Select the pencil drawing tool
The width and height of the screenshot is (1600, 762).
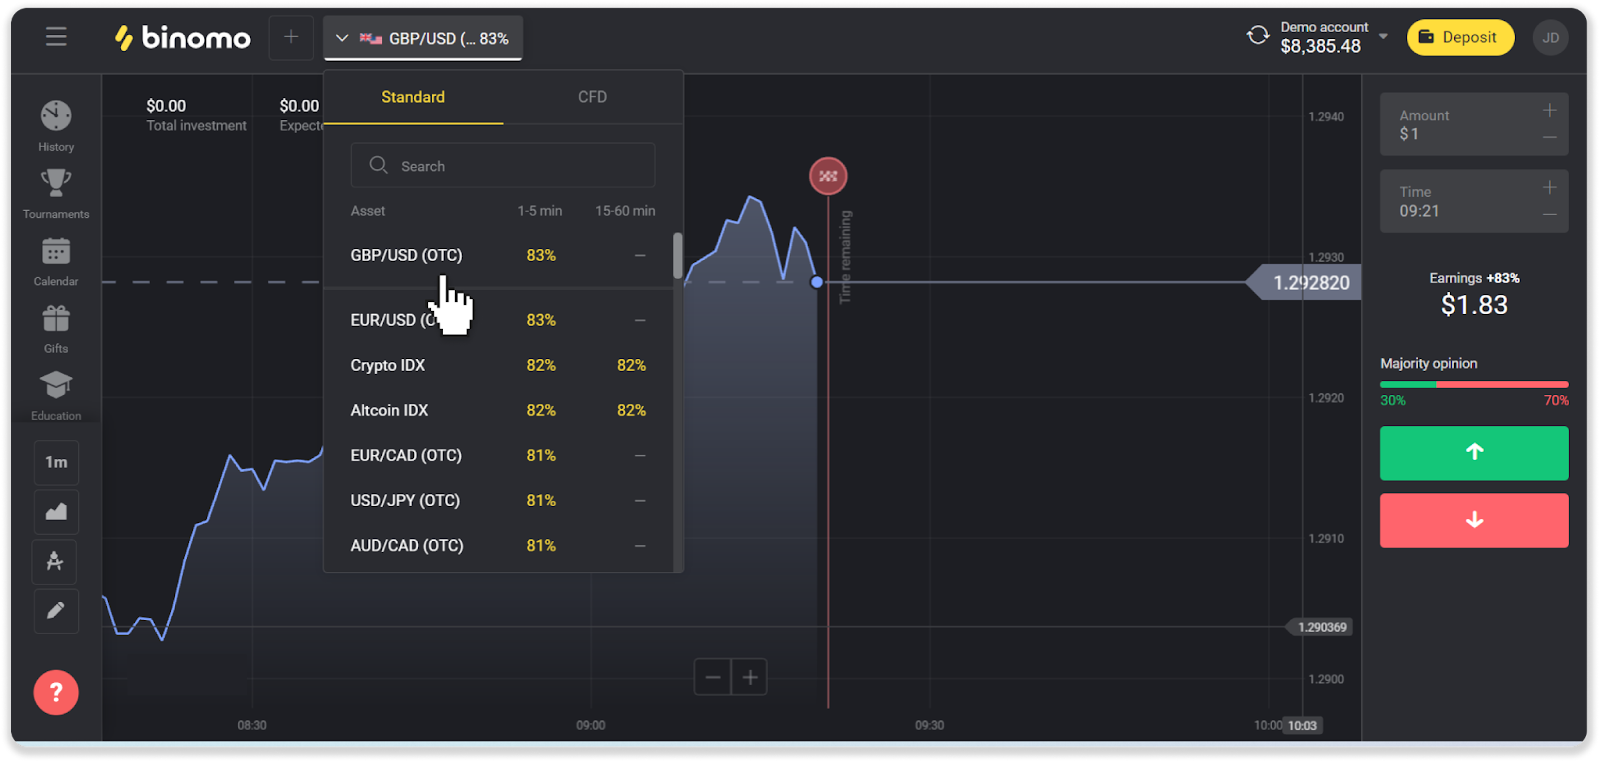(x=56, y=610)
